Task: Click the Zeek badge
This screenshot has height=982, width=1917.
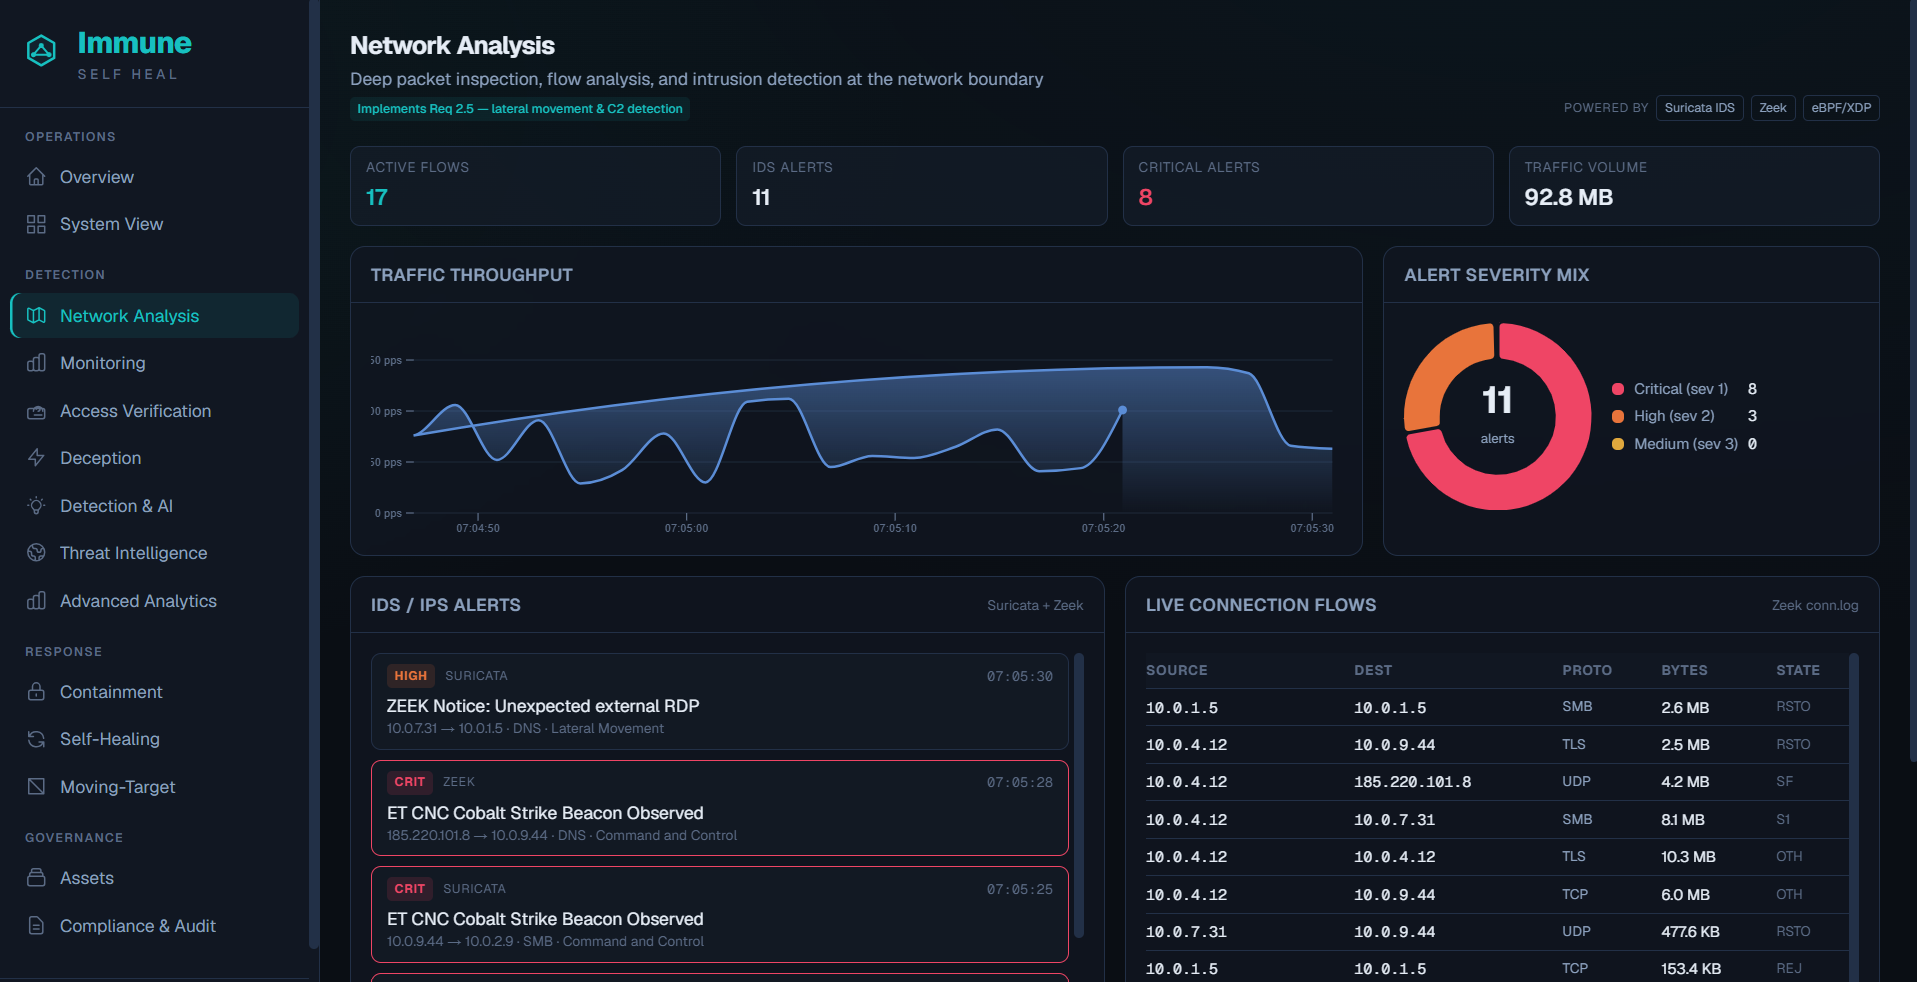Action: coord(1773,108)
